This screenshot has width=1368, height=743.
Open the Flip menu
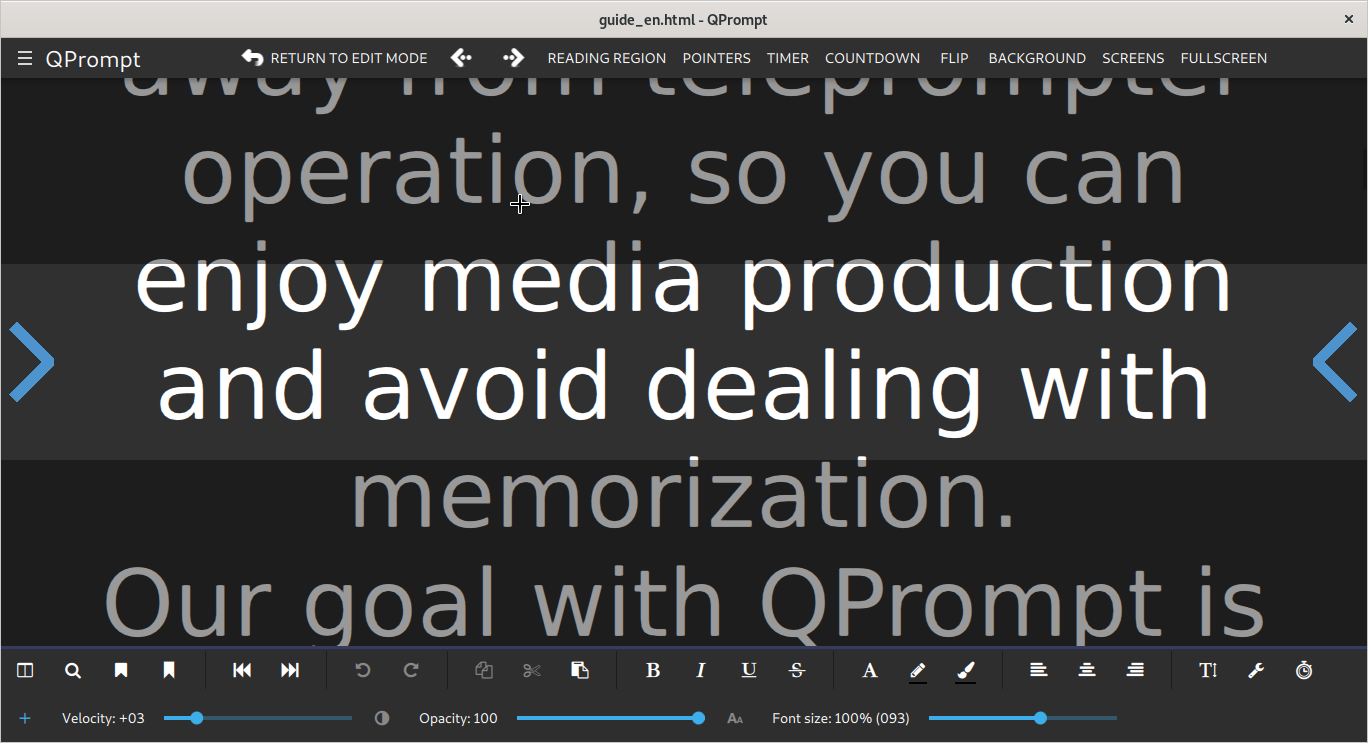click(954, 58)
